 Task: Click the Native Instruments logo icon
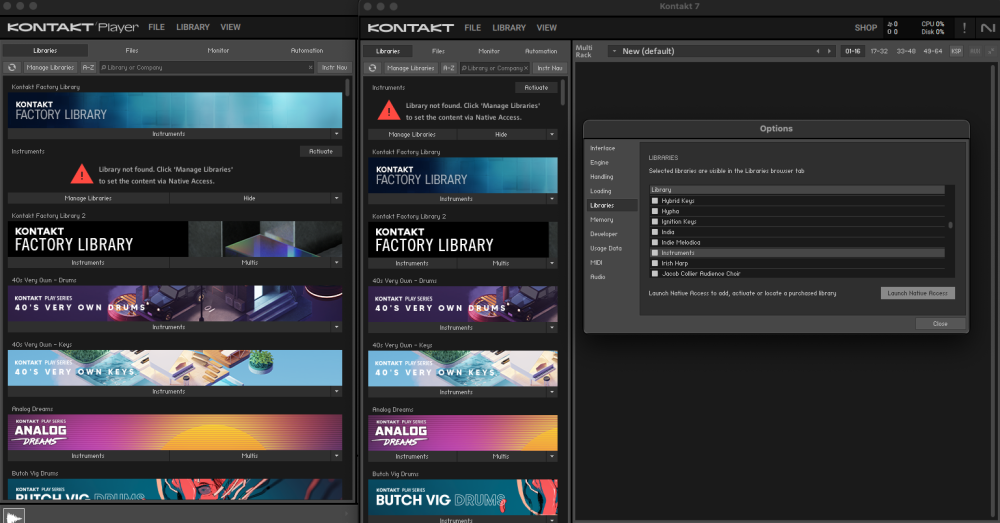click(987, 27)
